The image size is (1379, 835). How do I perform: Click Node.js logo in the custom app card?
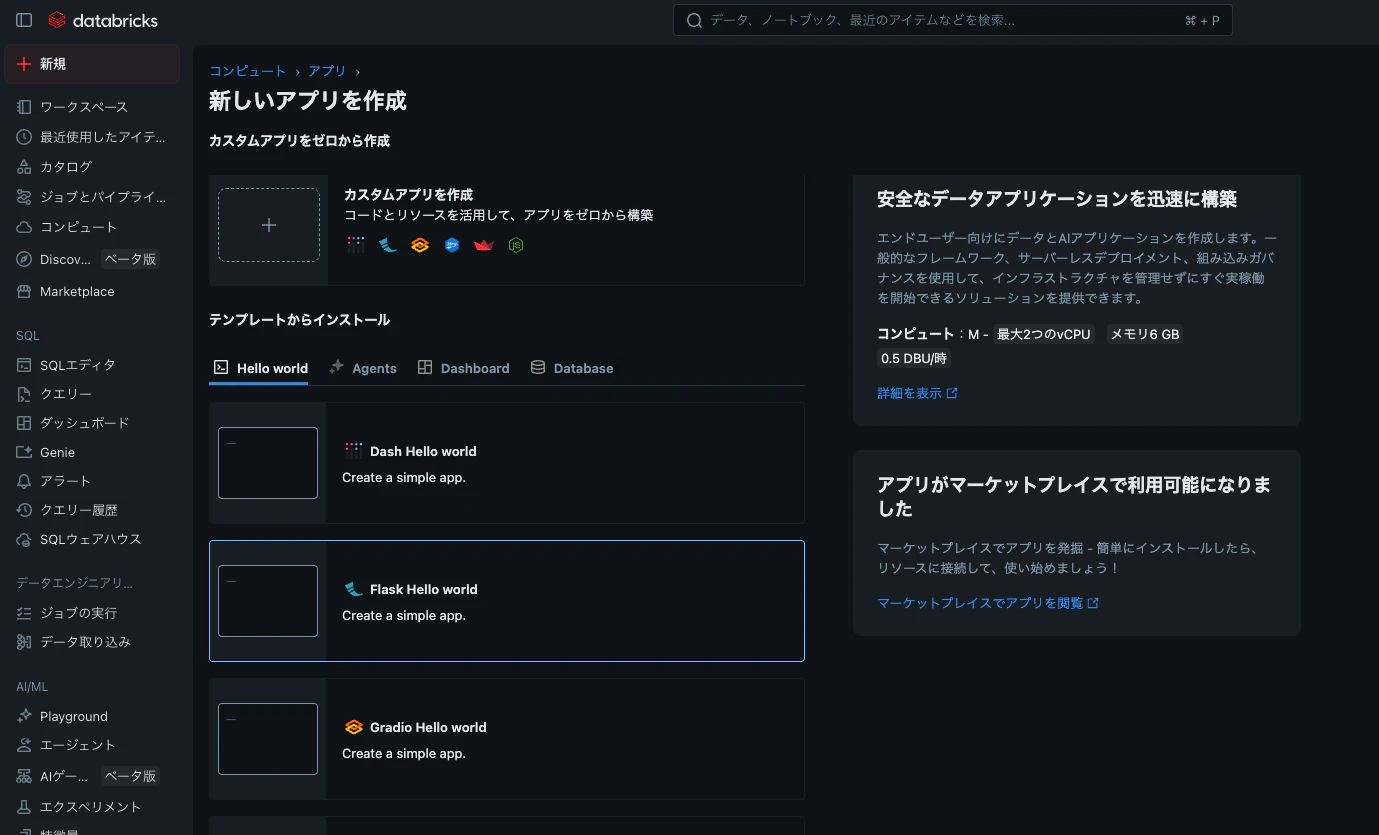click(x=516, y=245)
